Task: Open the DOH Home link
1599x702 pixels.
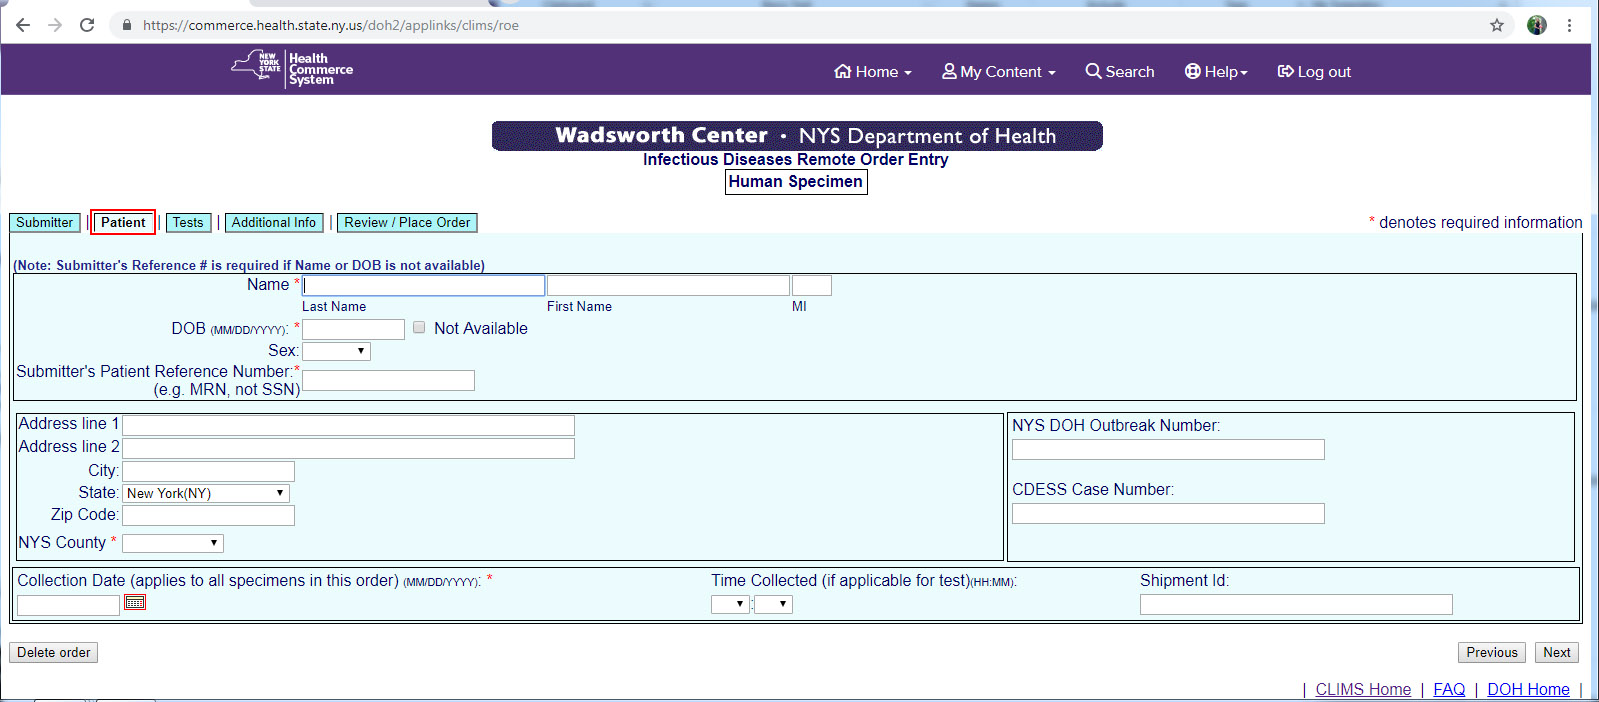Action: 1528,689
